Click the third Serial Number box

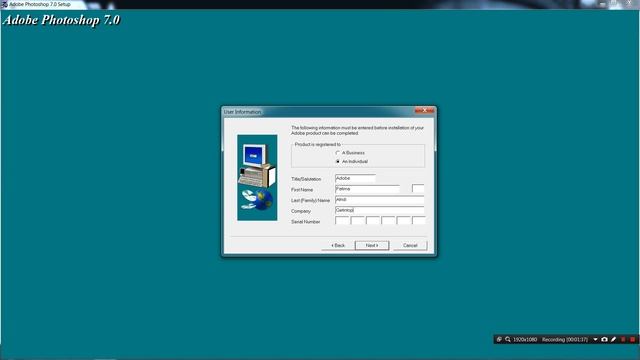[x=373, y=221]
